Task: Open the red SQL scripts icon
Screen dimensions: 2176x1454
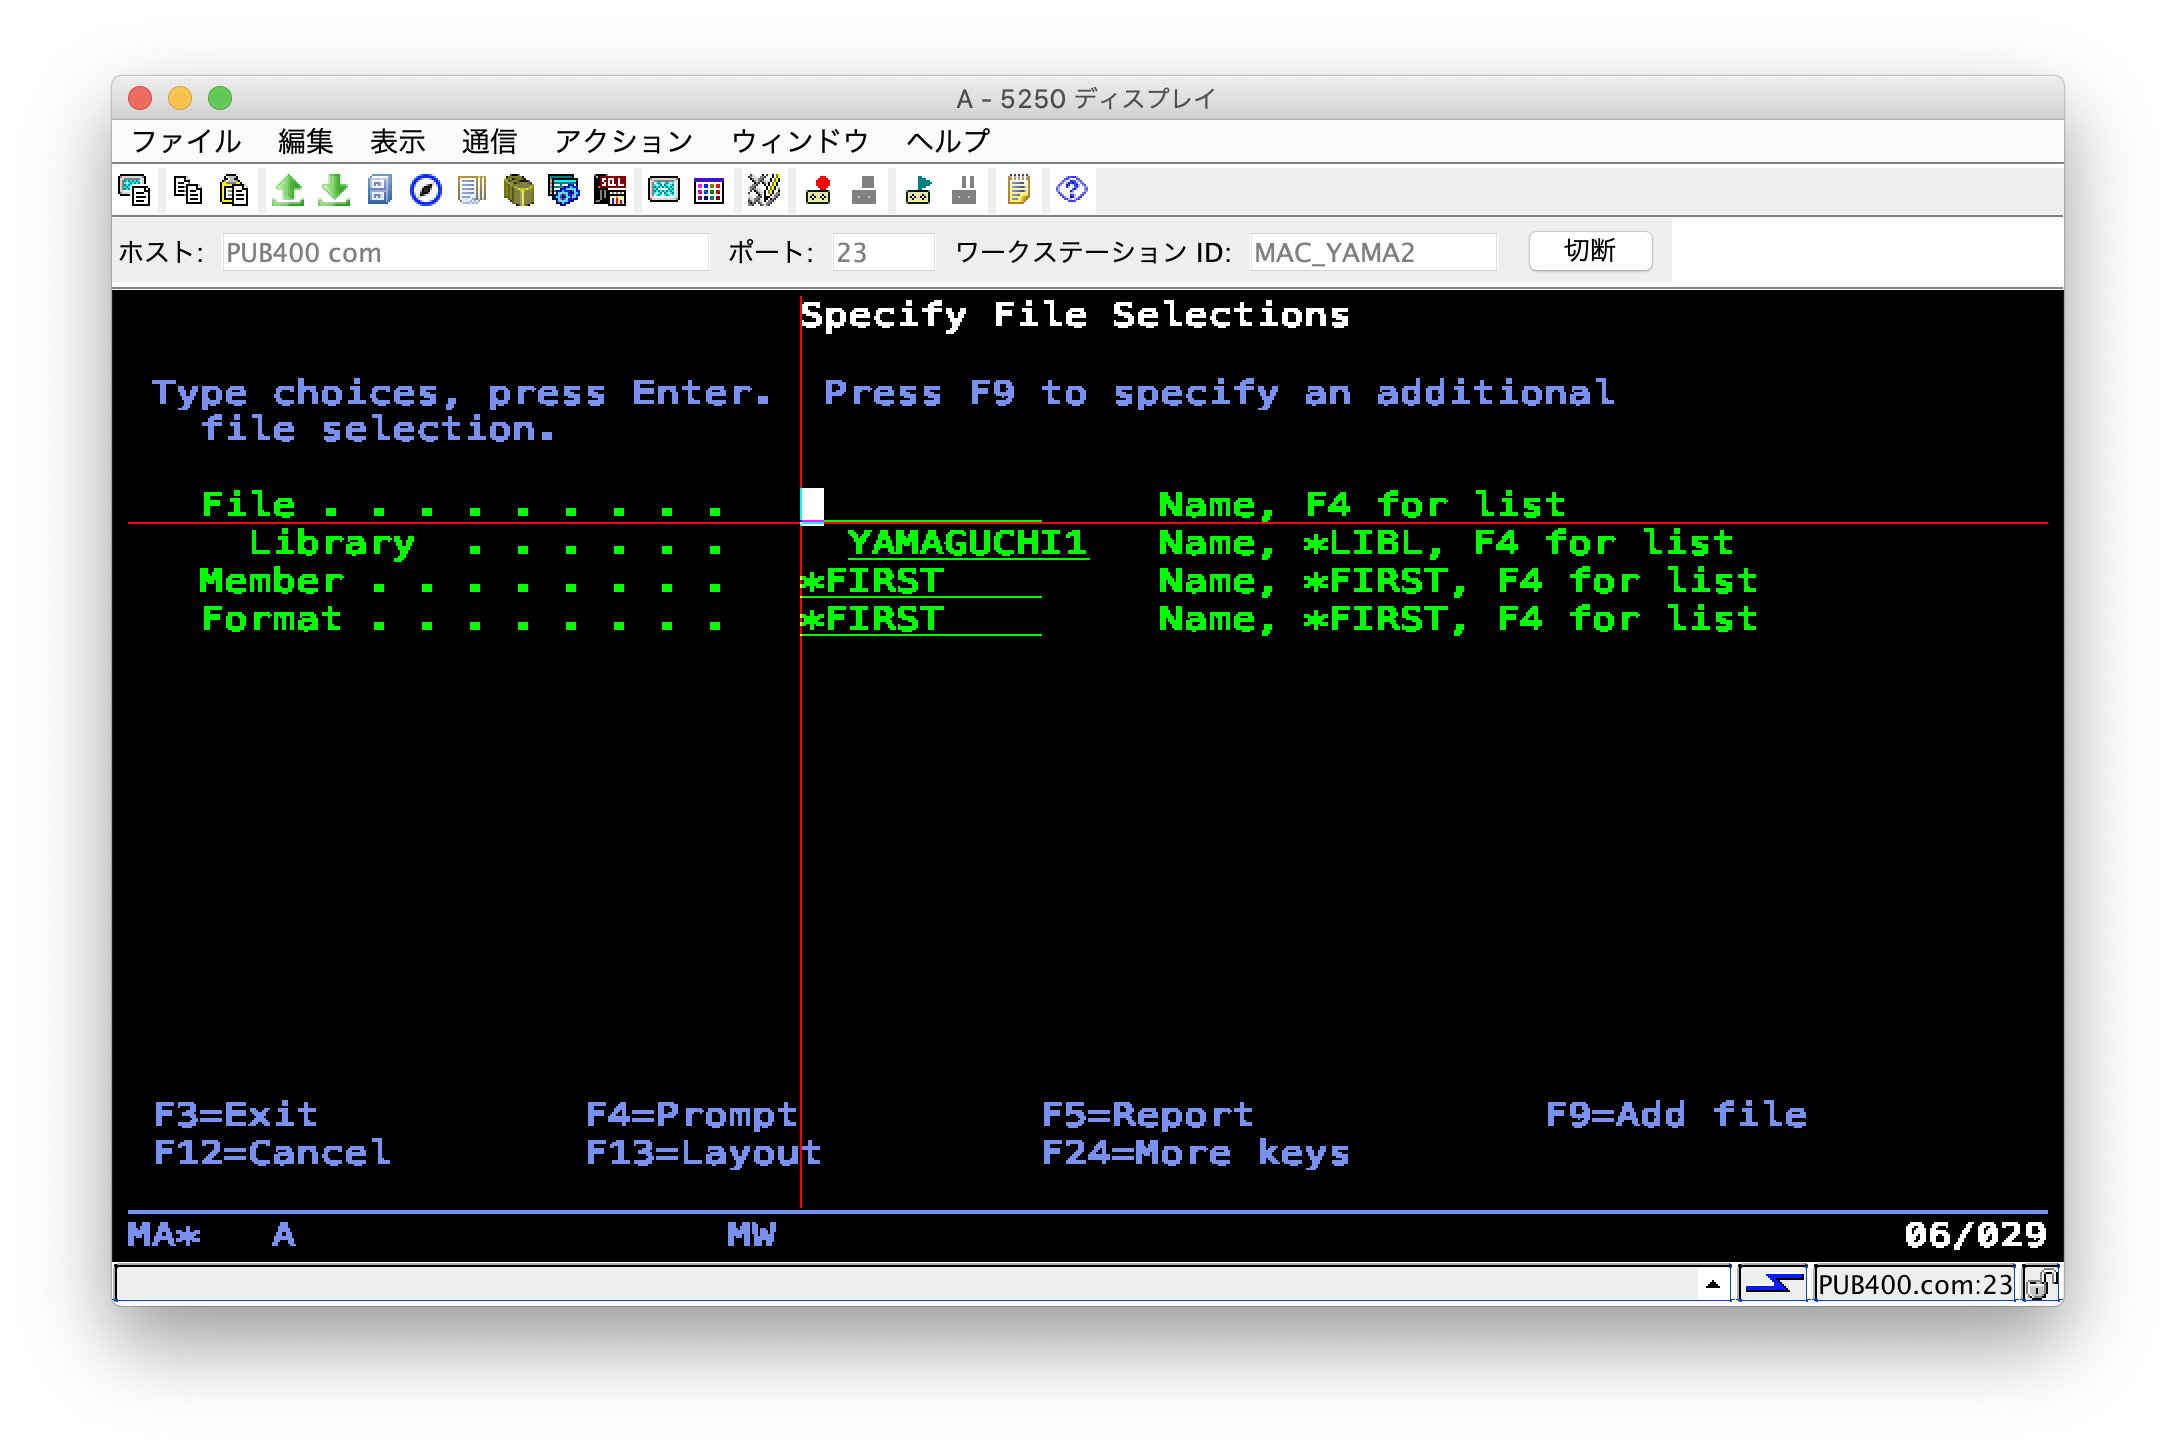Action: click(x=610, y=190)
